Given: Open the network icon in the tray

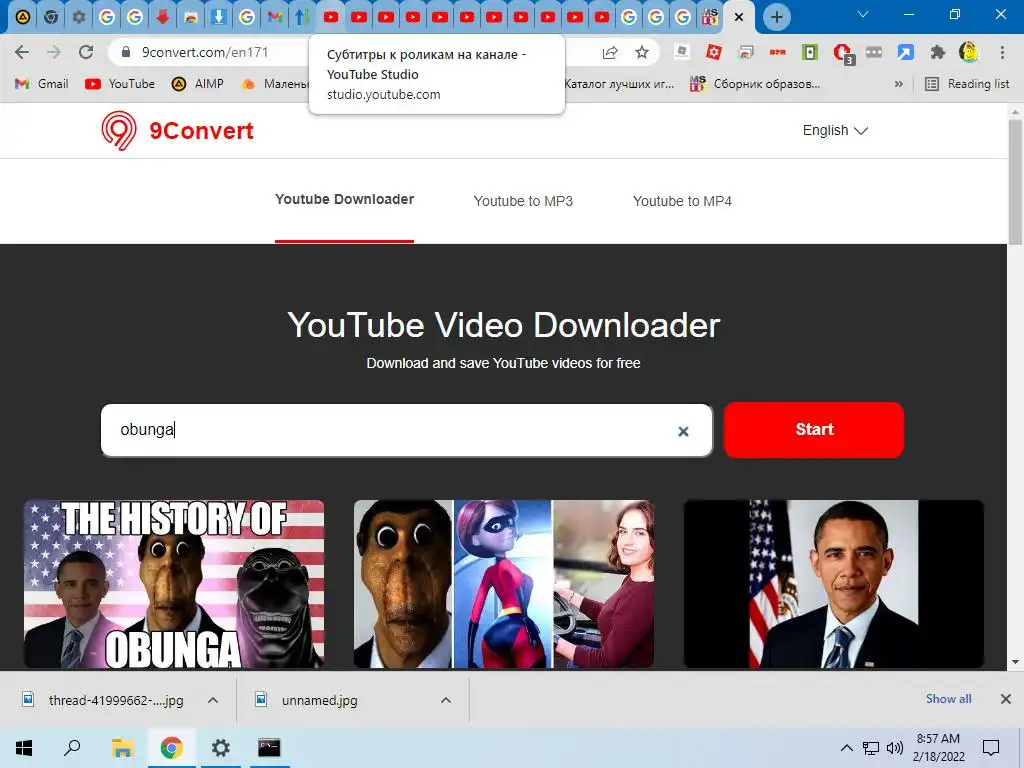Looking at the screenshot, I should pyautogui.click(x=871, y=748).
